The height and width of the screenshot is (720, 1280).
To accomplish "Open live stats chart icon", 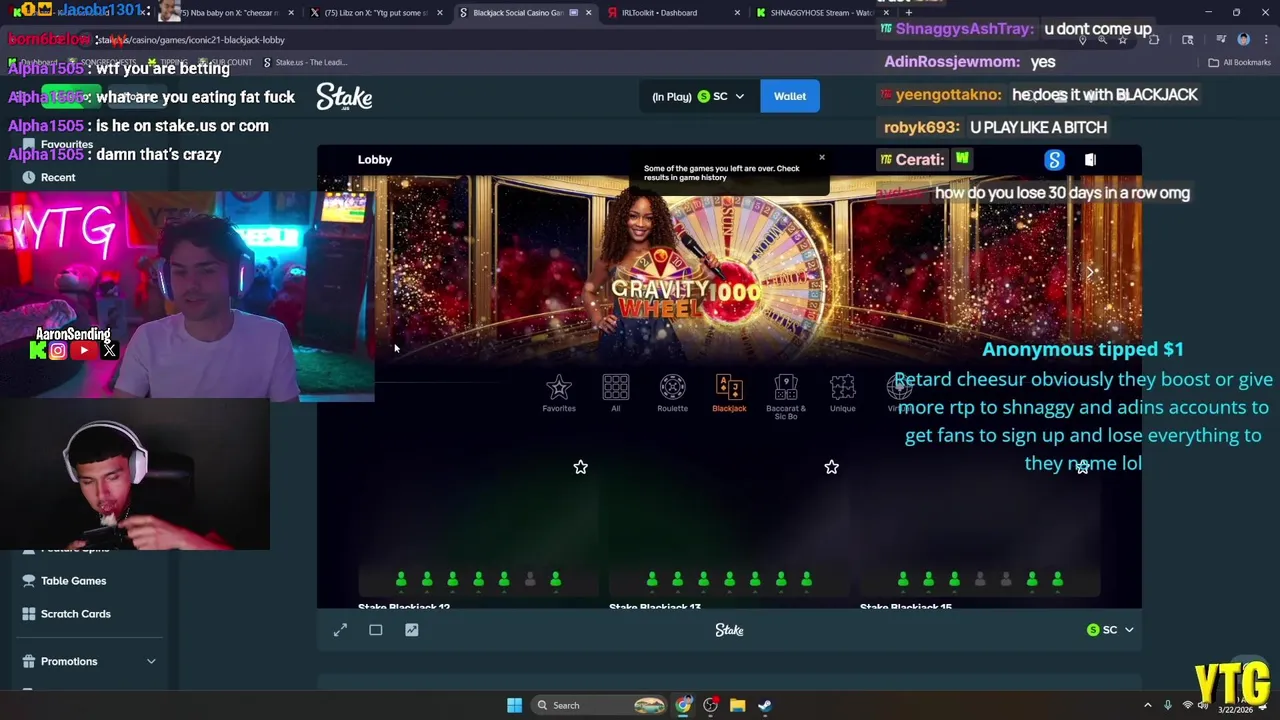I will point(412,630).
